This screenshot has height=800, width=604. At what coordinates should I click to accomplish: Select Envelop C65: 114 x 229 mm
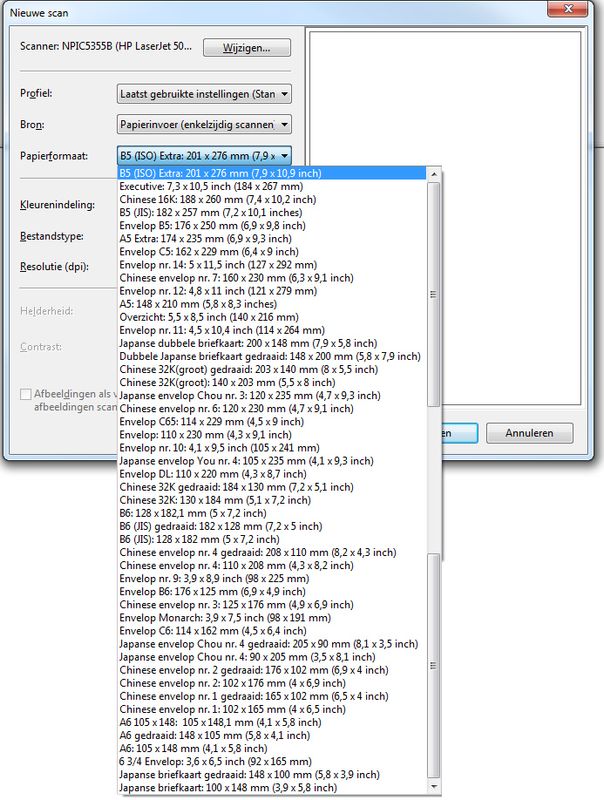pyautogui.click(x=272, y=421)
